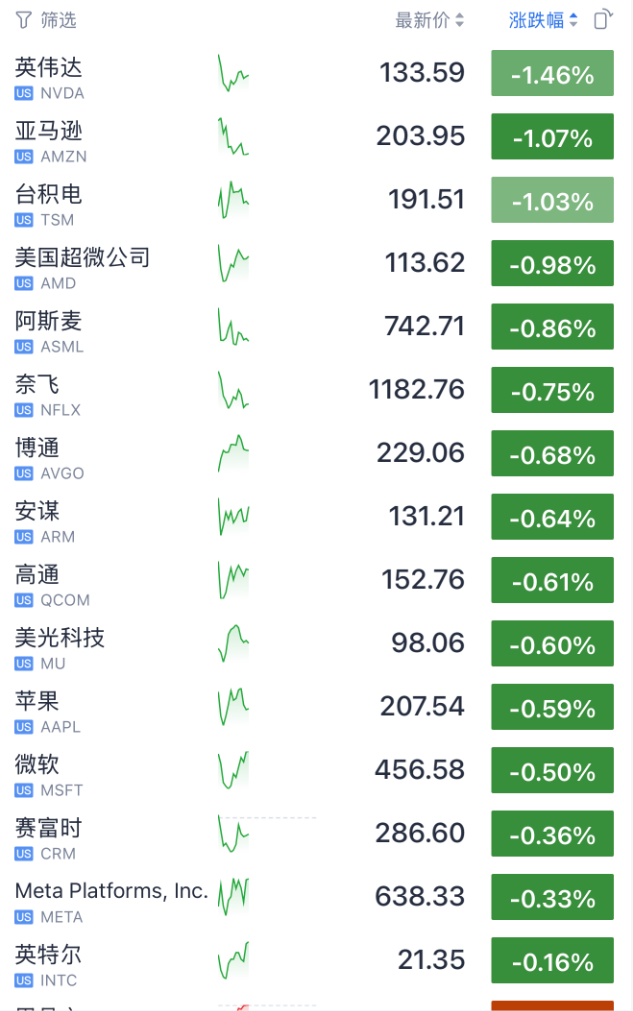Screen dimensions: 633x1011
Task: Sort by 最新价 column header
Action: pos(429,20)
